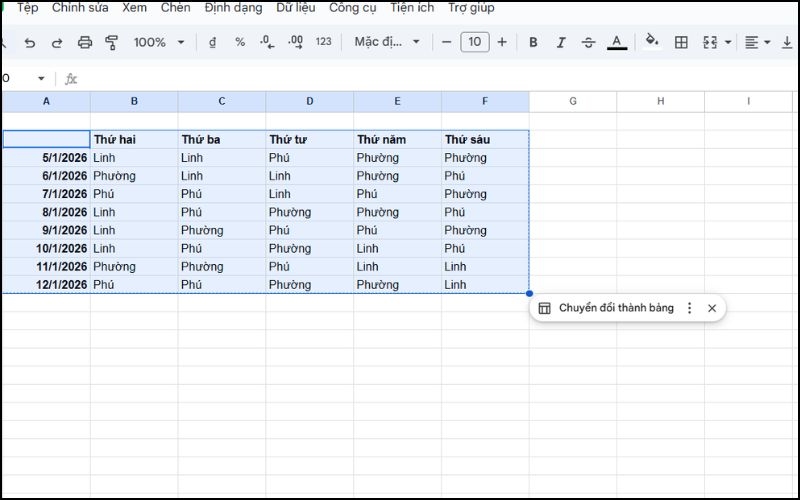This screenshot has height=500, width=800.
Task: Click the text color icon
Action: click(617, 42)
